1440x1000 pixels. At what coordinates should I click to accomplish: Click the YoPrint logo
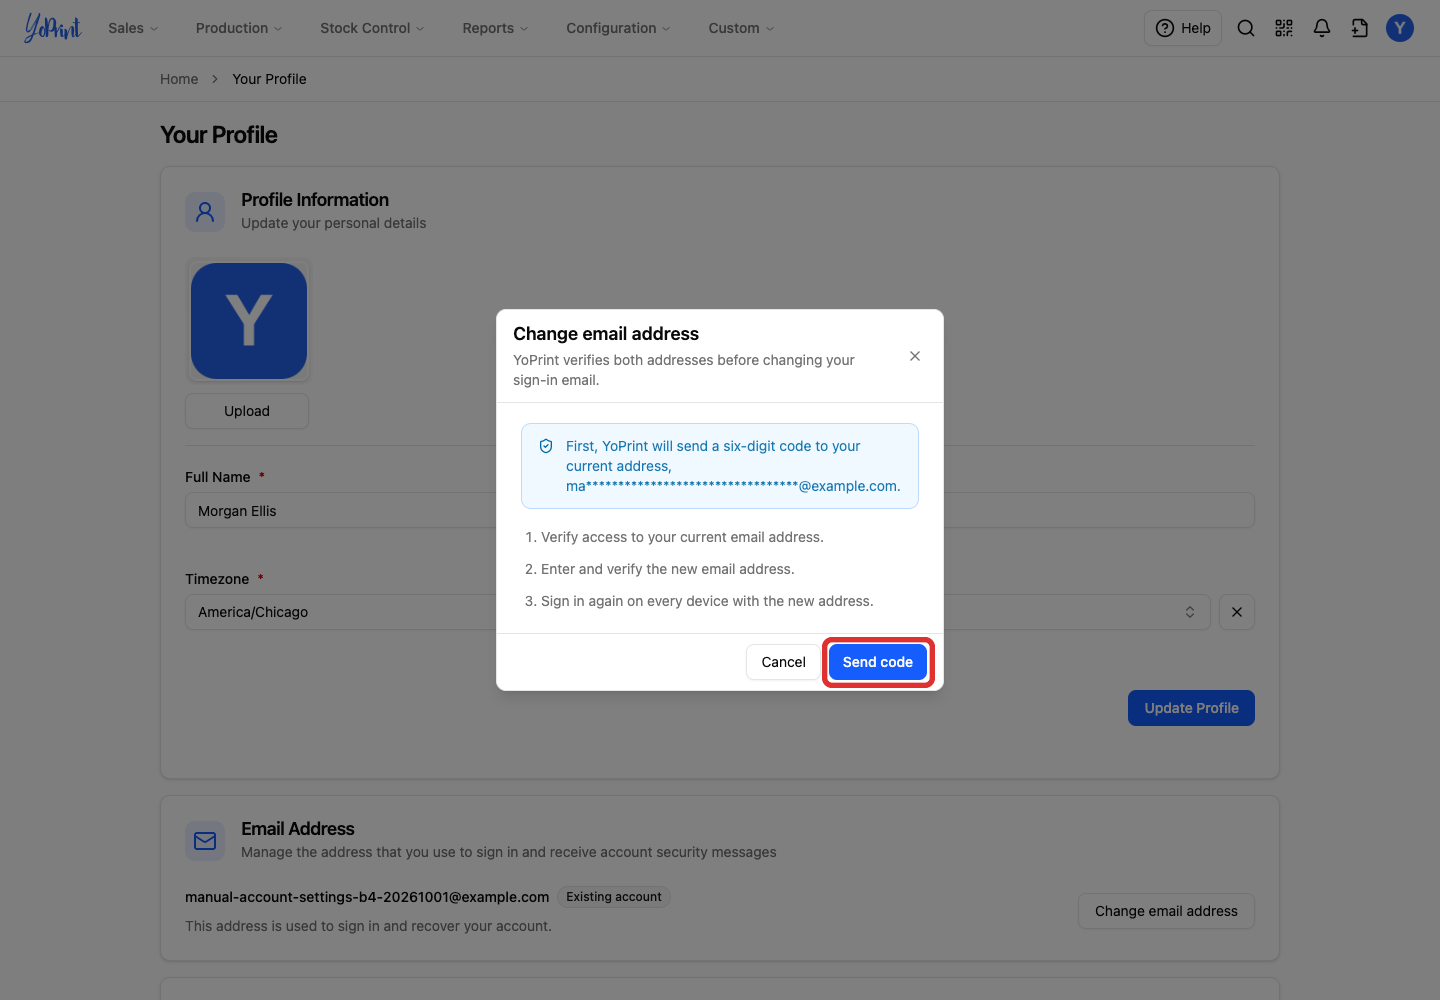[x=53, y=28]
